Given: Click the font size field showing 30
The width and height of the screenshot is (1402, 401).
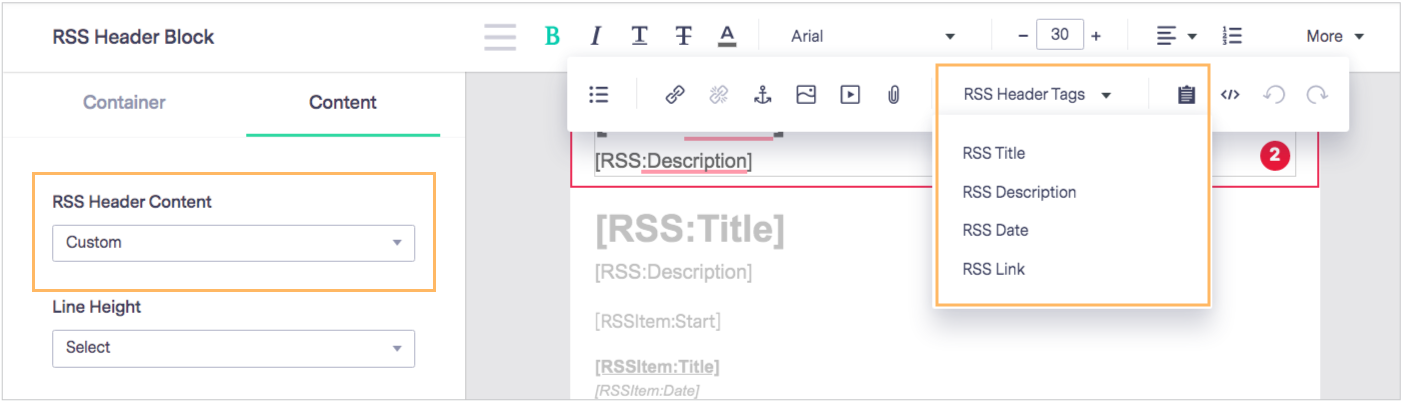Looking at the screenshot, I should click(1060, 35).
